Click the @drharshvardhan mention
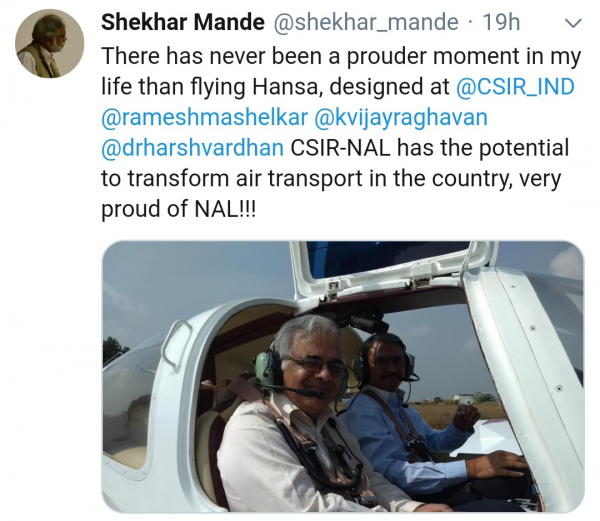Screen dimensions: 600x521 [x=193, y=148]
